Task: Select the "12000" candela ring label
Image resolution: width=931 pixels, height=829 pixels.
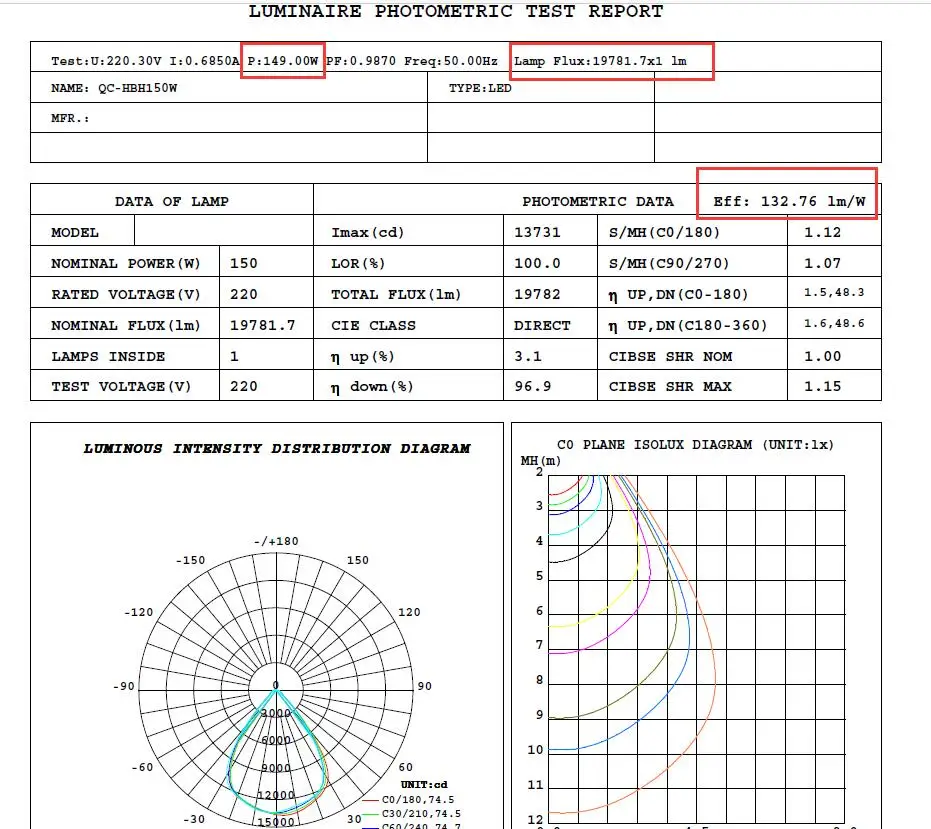Action: (276, 796)
